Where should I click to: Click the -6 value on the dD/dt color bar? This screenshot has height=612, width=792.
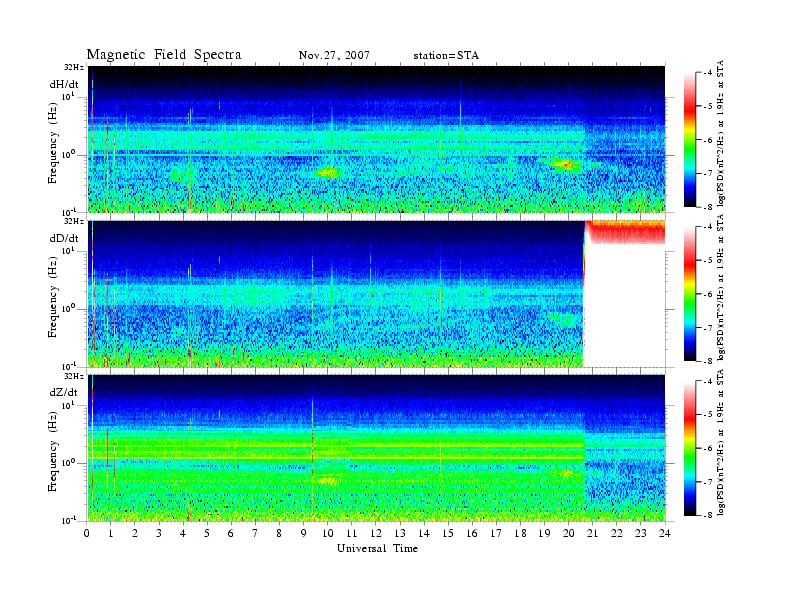pyautogui.click(x=709, y=294)
